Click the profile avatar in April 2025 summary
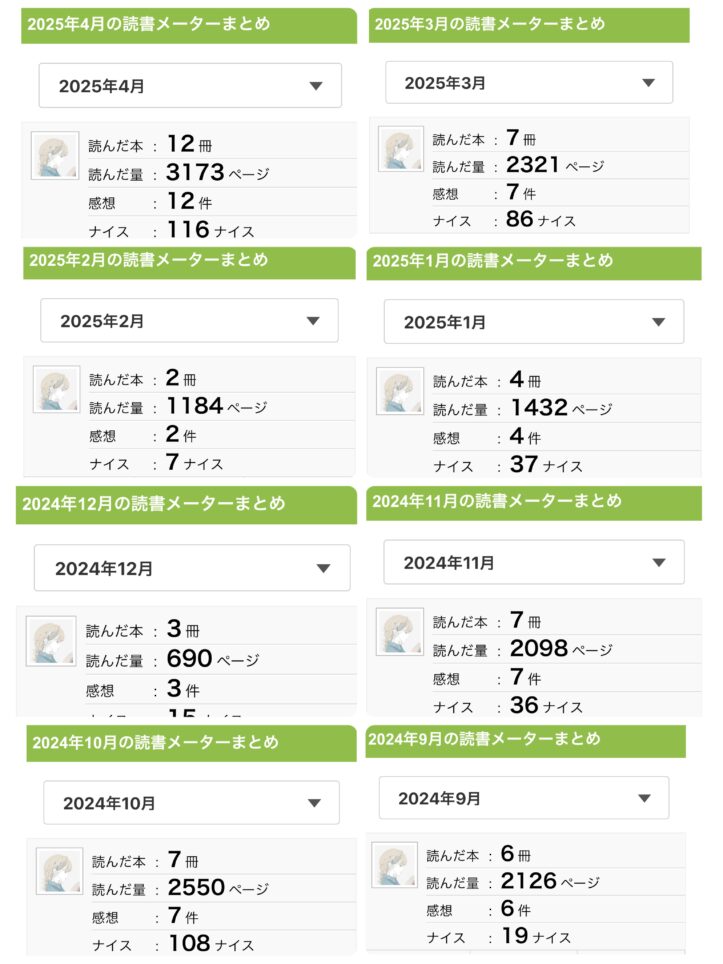The width and height of the screenshot is (723, 964). 55,156
